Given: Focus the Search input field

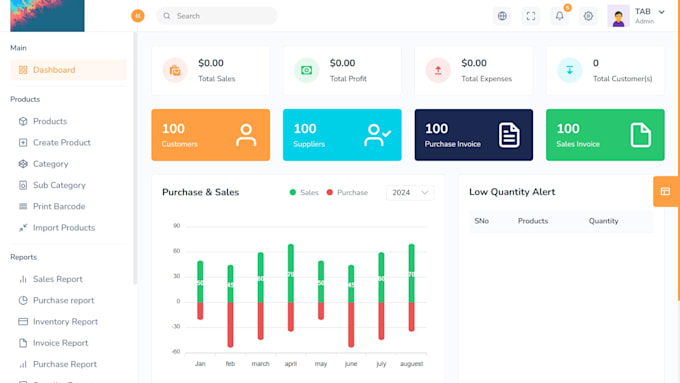Looking at the screenshot, I should (217, 16).
